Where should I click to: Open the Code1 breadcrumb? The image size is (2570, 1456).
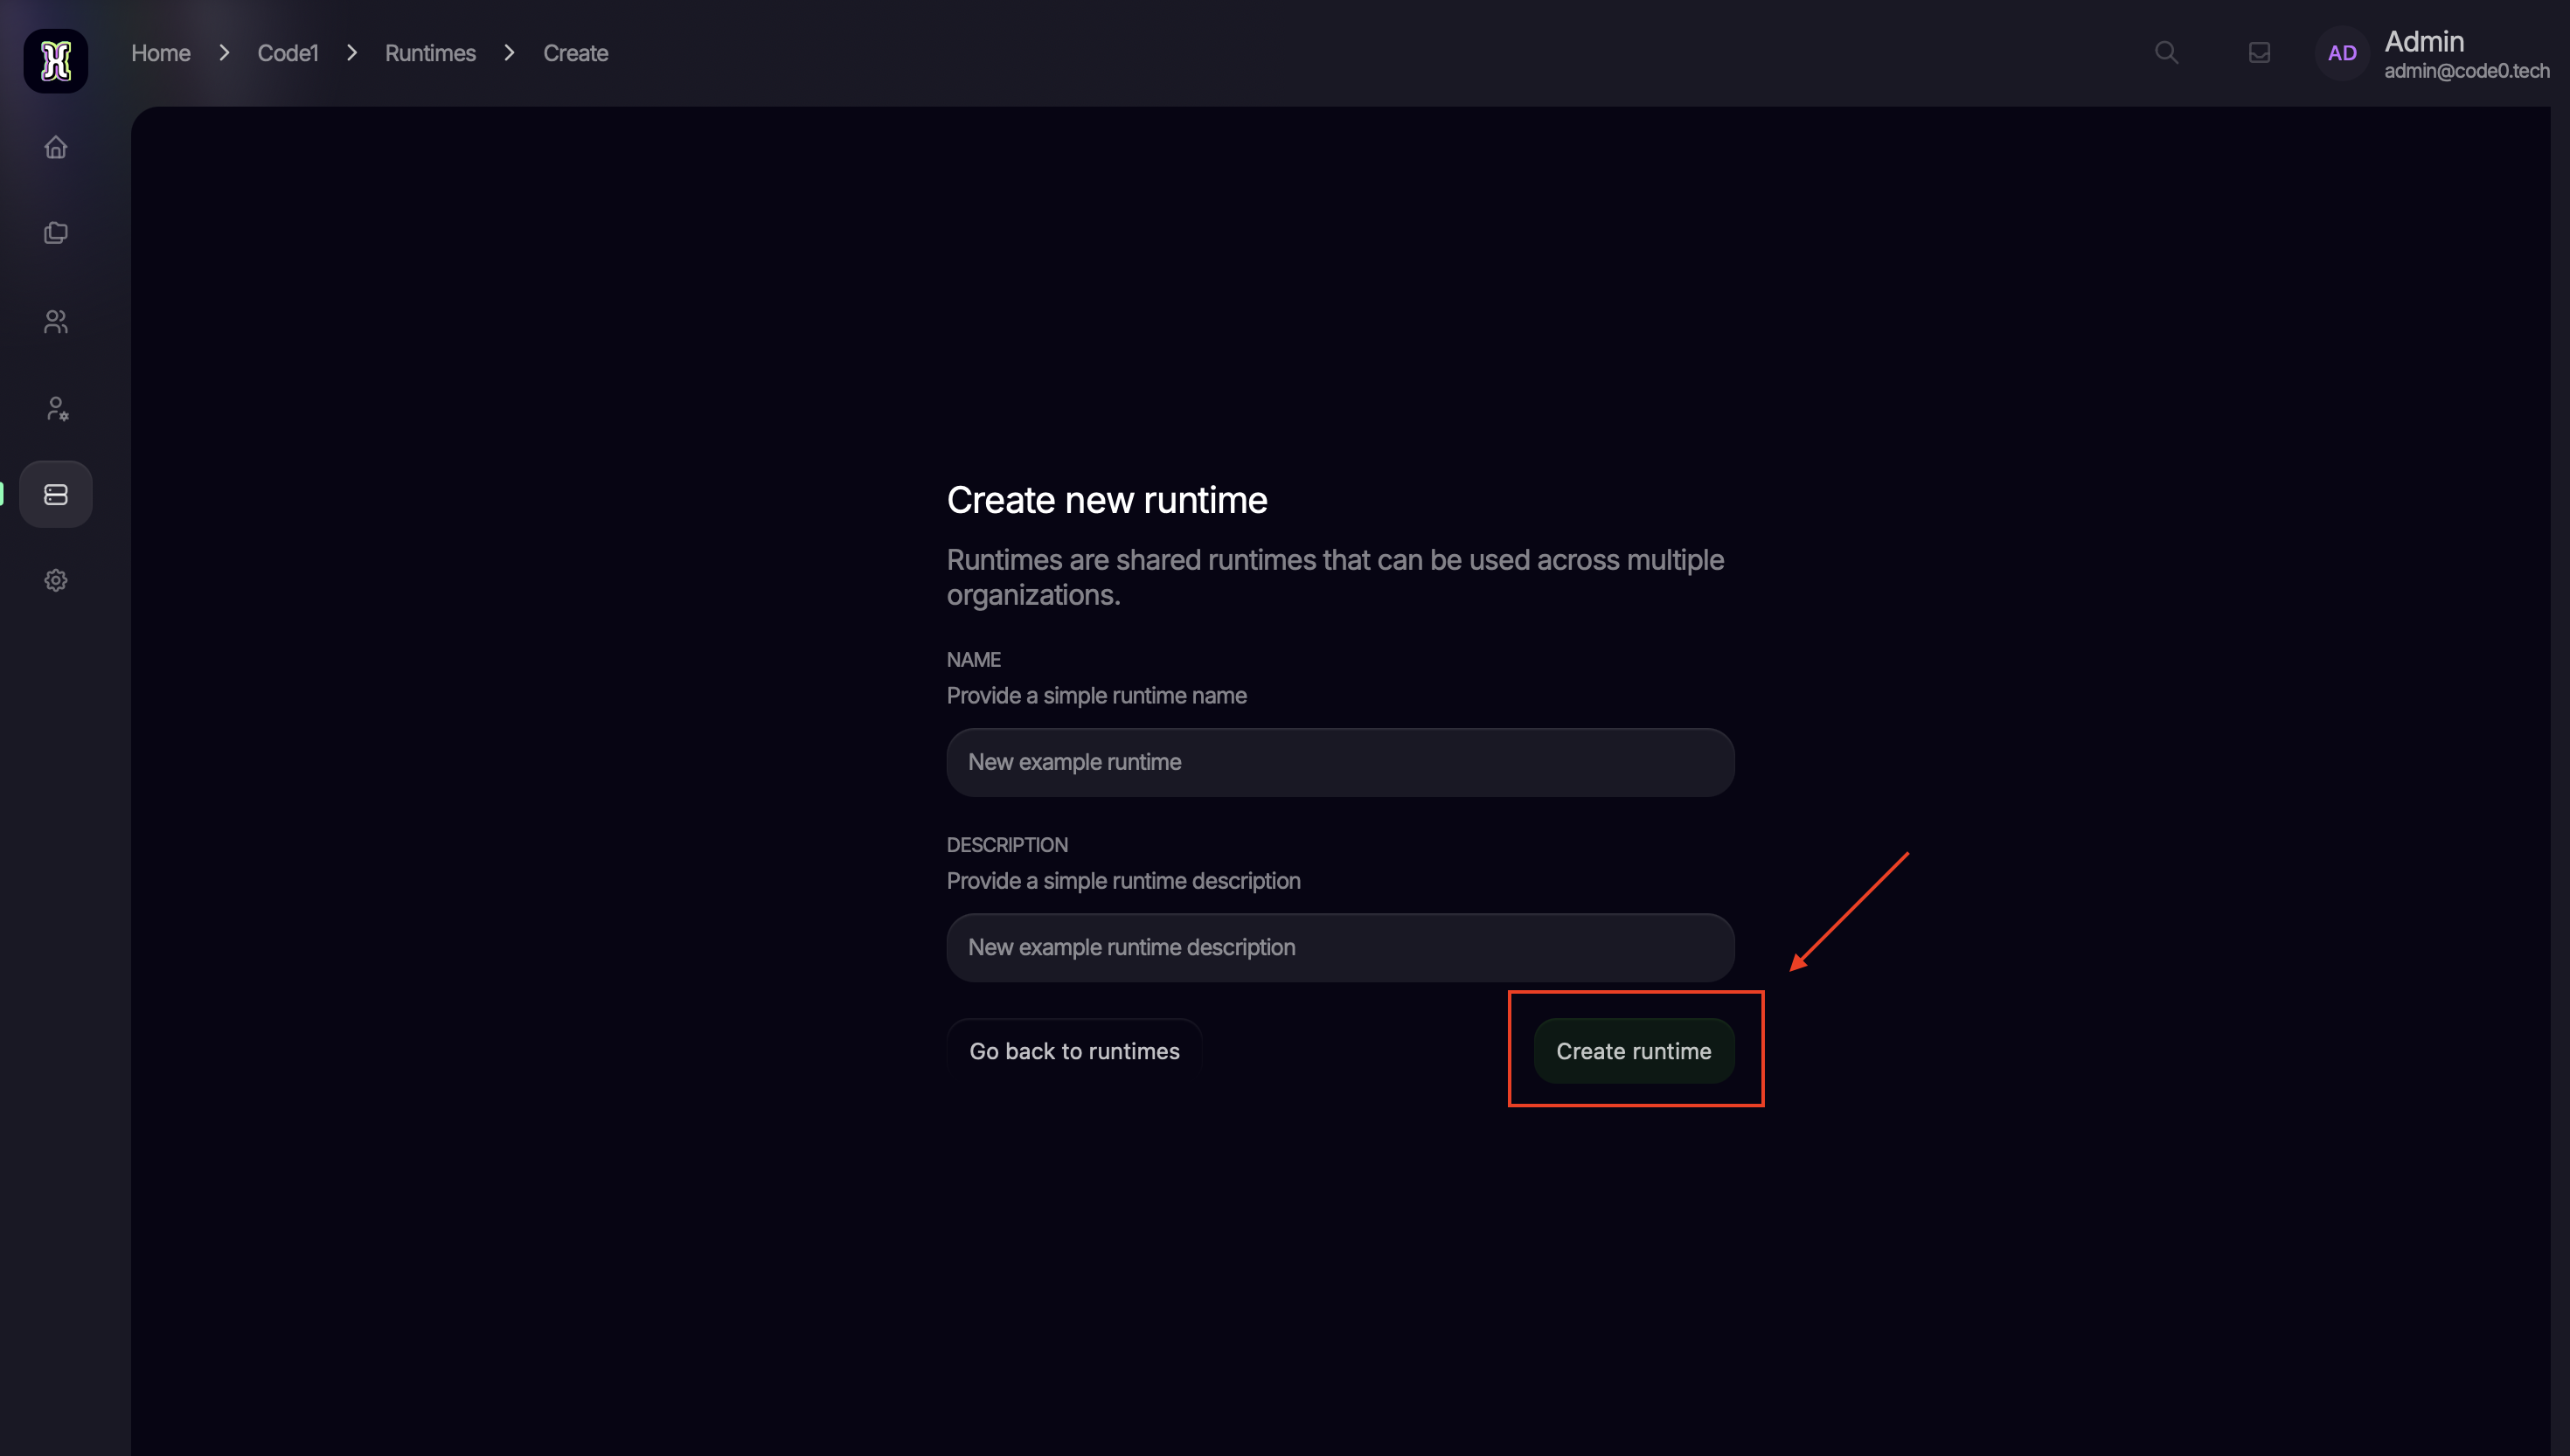click(287, 53)
